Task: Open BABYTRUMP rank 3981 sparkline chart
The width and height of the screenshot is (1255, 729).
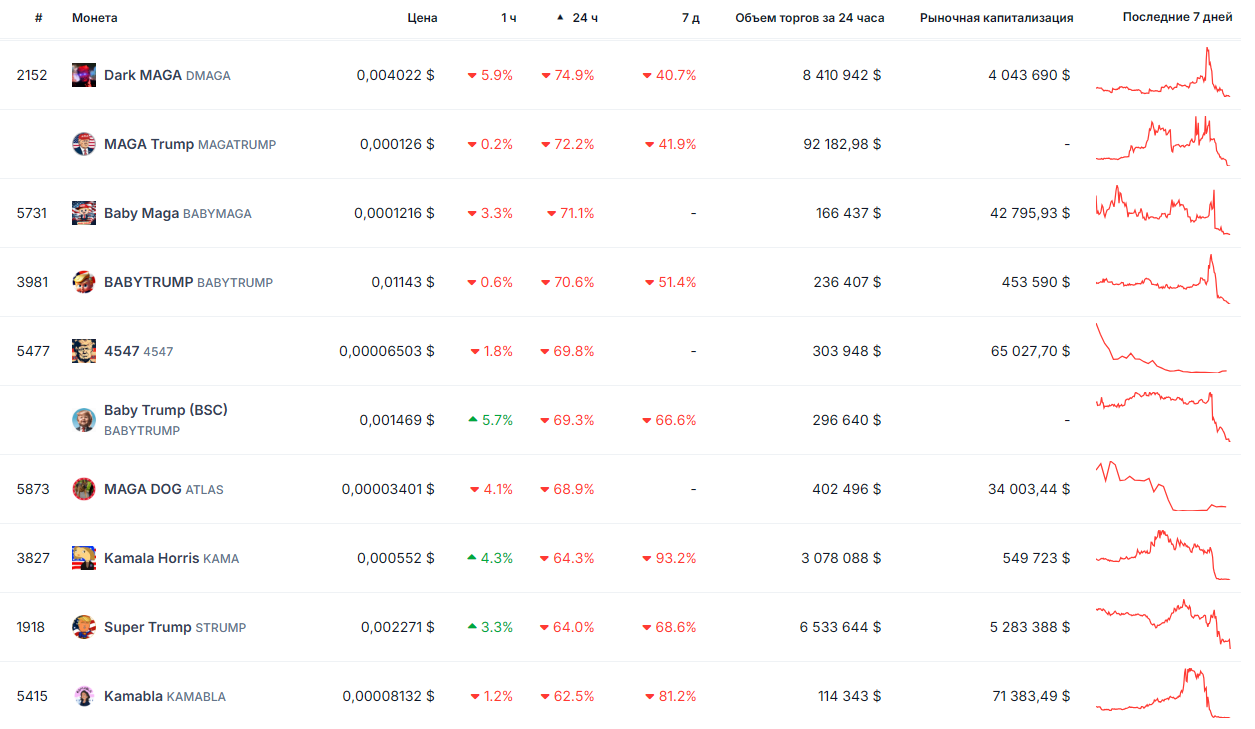Action: click(1163, 280)
